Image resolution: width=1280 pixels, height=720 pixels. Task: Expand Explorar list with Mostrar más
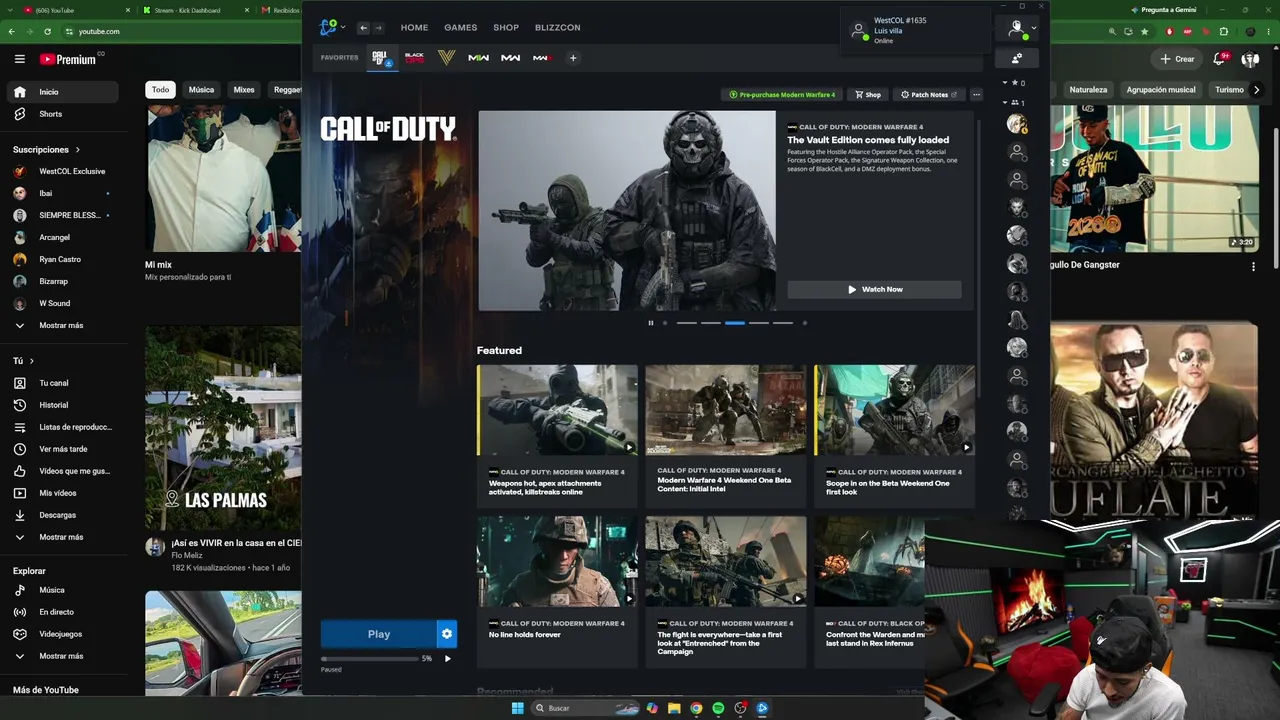pyautogui.click(x=60, y=656)
